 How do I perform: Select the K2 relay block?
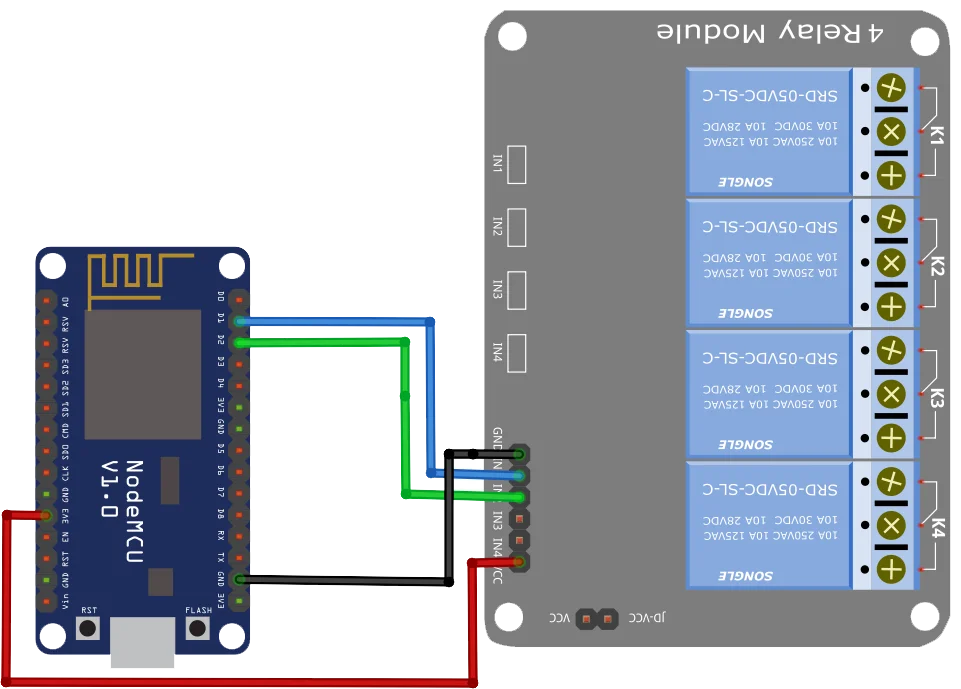click(769, 262)
